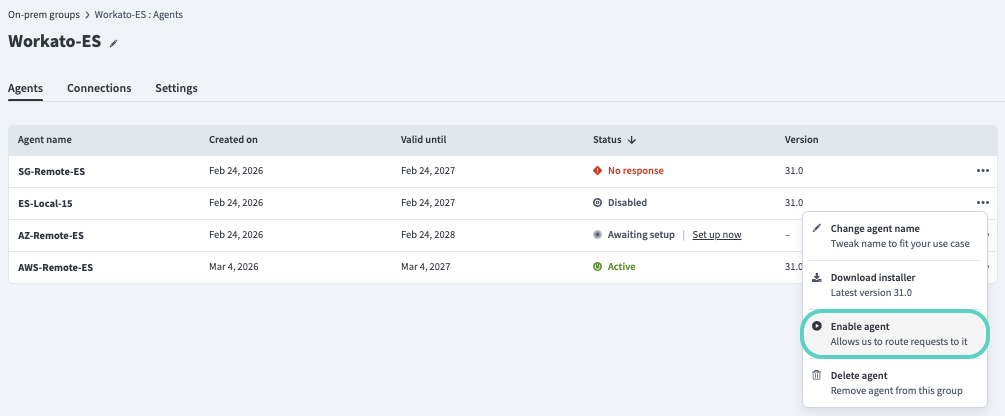Image resolution: width=1005 pixels, height=416 pixels.
Task: Click the pencil icon next to Workato-ES title
Action: pos(114,44)
